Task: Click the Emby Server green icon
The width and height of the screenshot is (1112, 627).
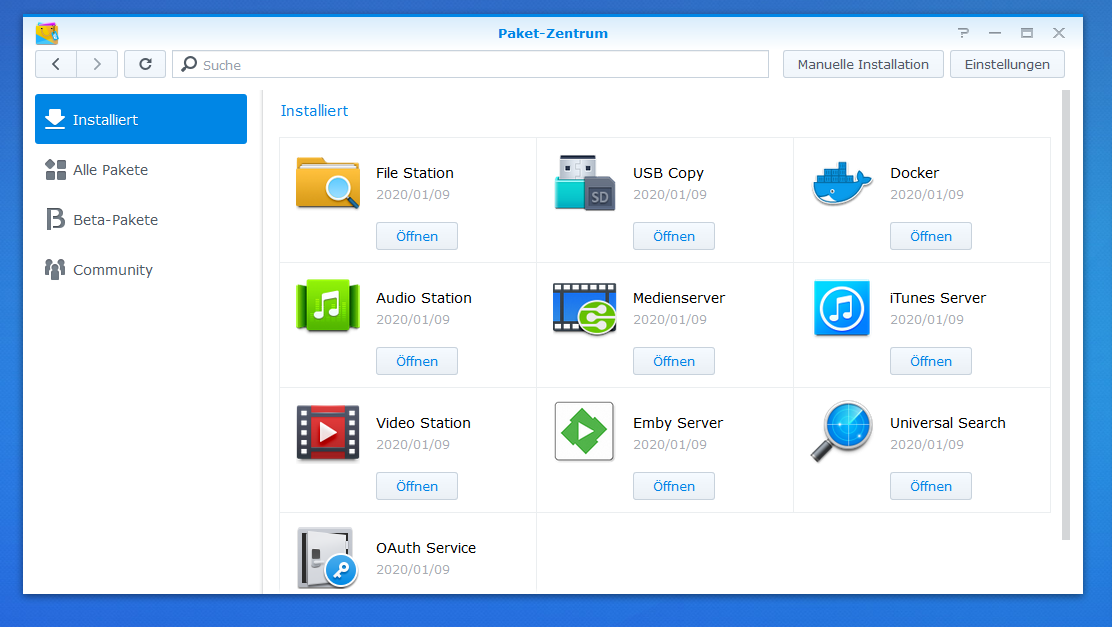Action: point(584,431)
